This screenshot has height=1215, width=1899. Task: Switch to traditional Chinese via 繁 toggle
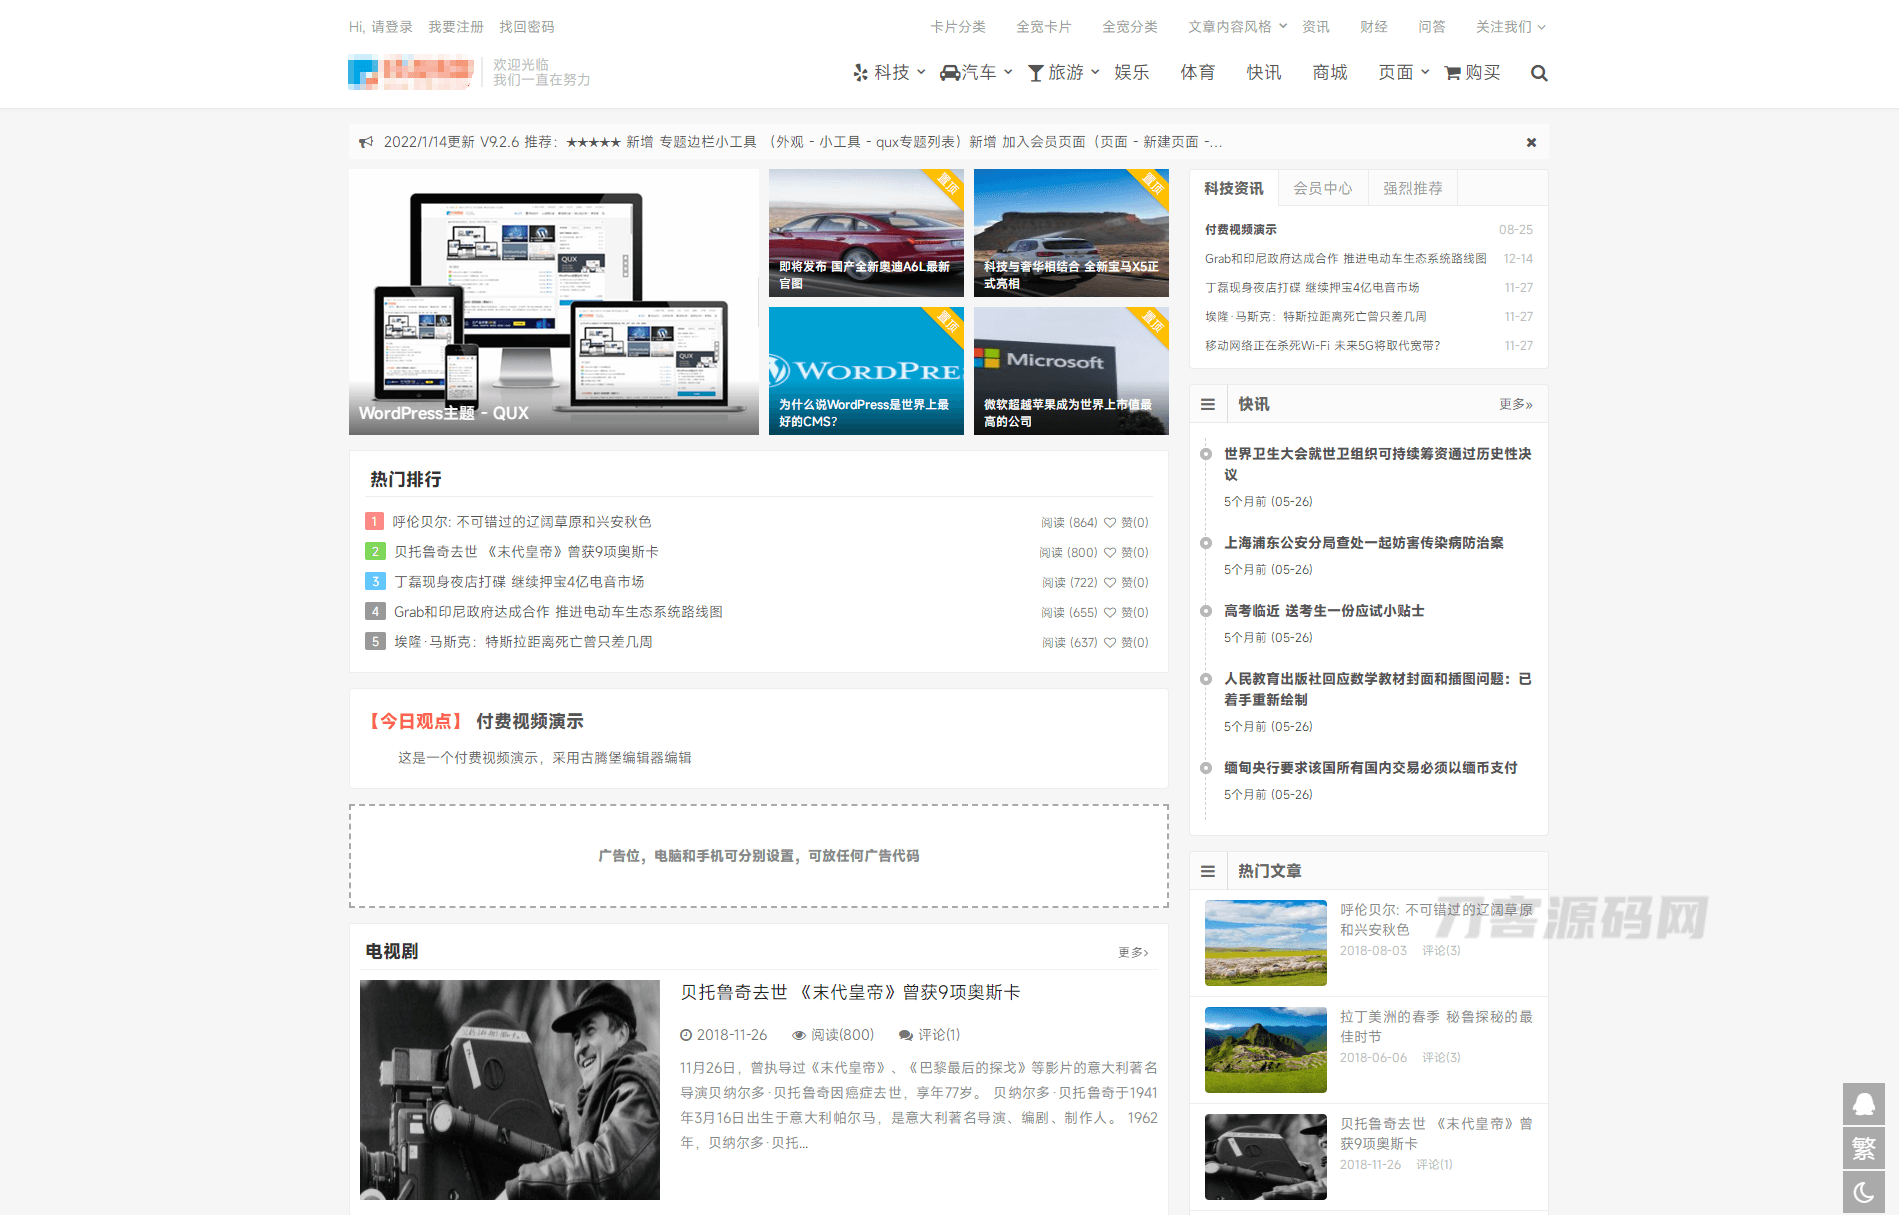point(1863,1148)
